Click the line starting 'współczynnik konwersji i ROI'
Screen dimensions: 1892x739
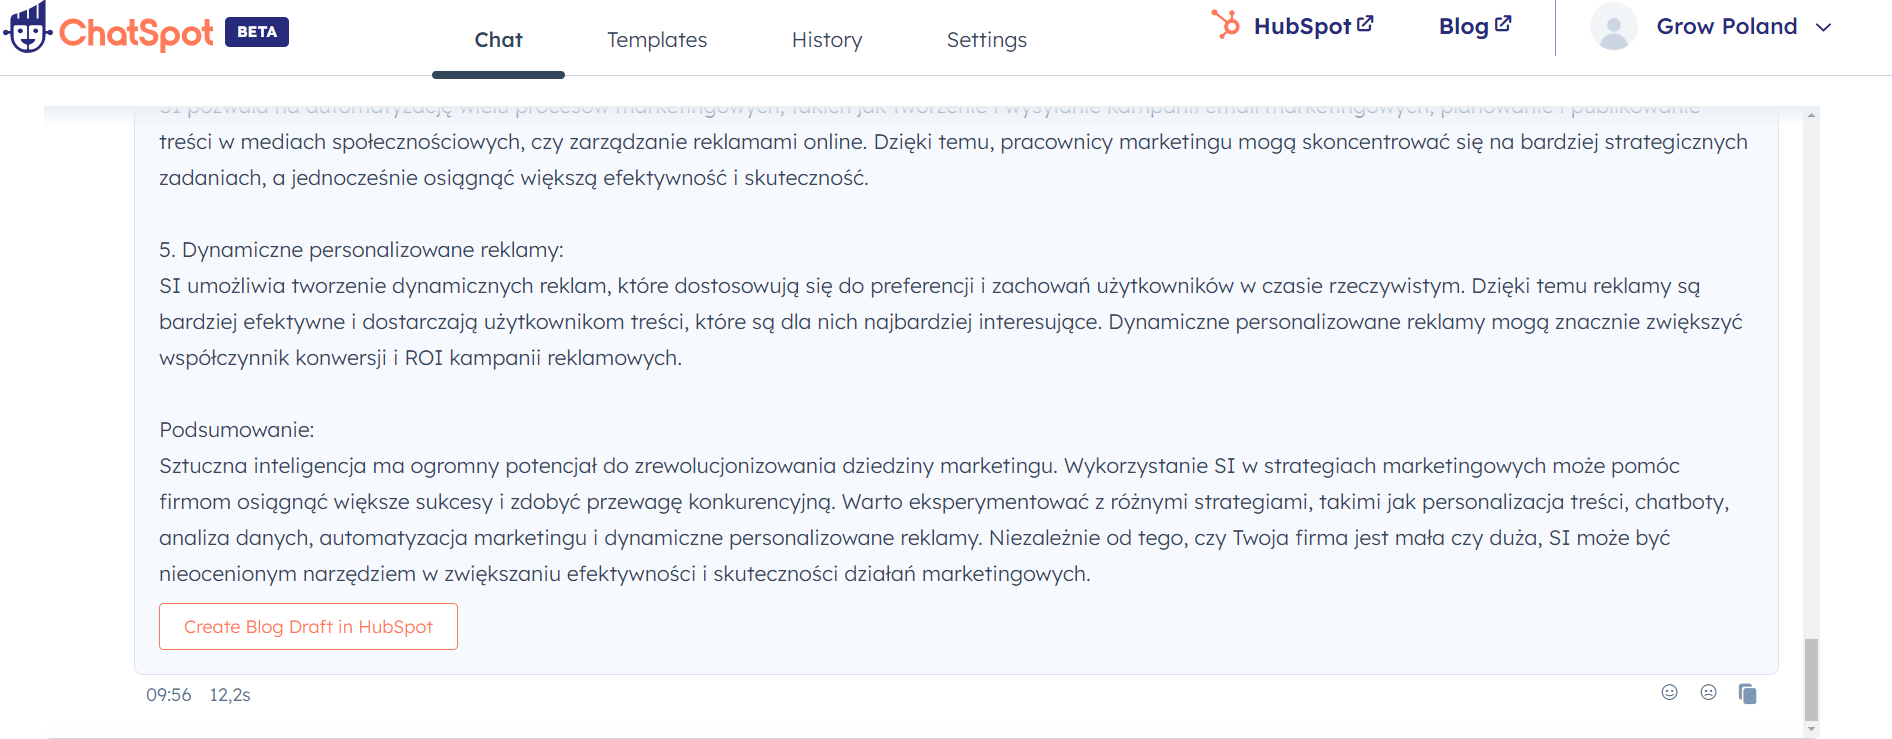tap(420, 358)
